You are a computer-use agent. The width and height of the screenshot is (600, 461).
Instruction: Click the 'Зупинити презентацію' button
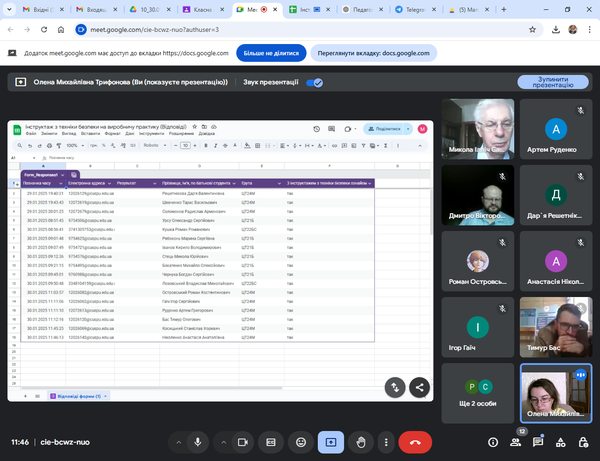pos(552,83)
